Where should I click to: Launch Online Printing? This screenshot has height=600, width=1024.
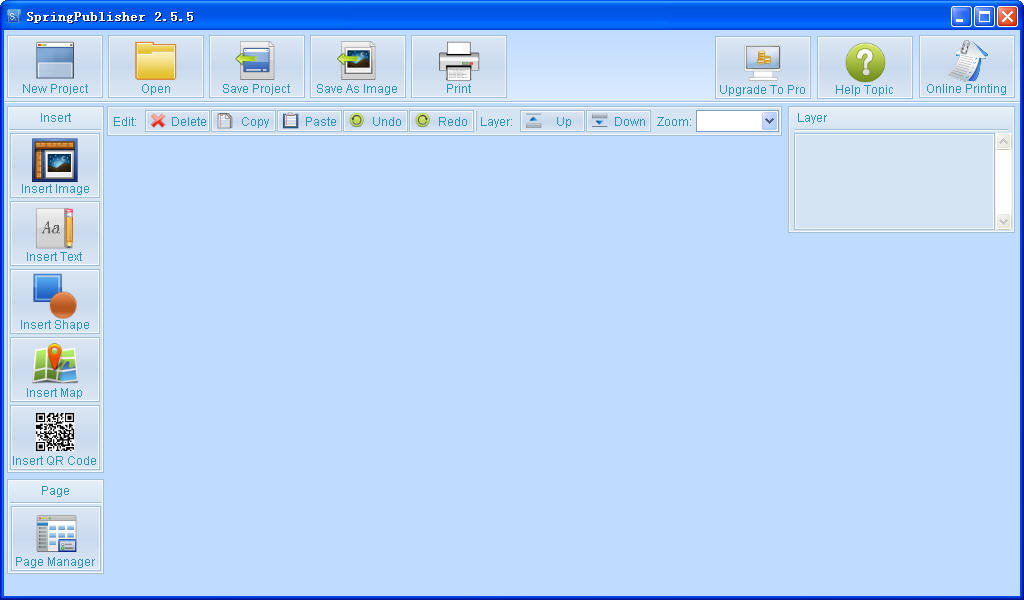click(967, 67)
